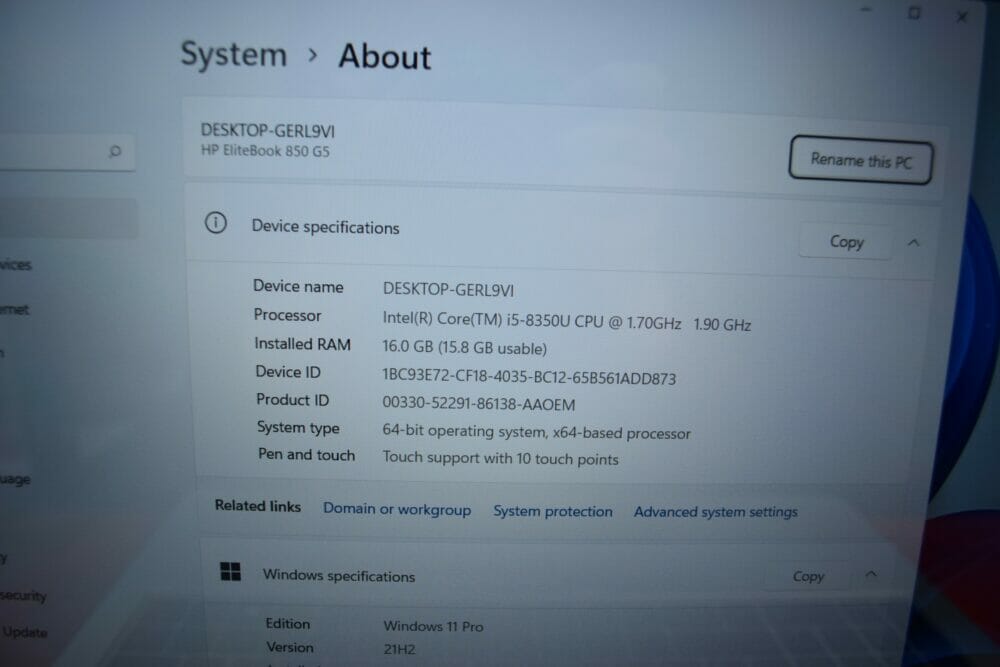Click the magnifier icon in the search box
The height and width of the screenshot is (667, 1000).
115,151
